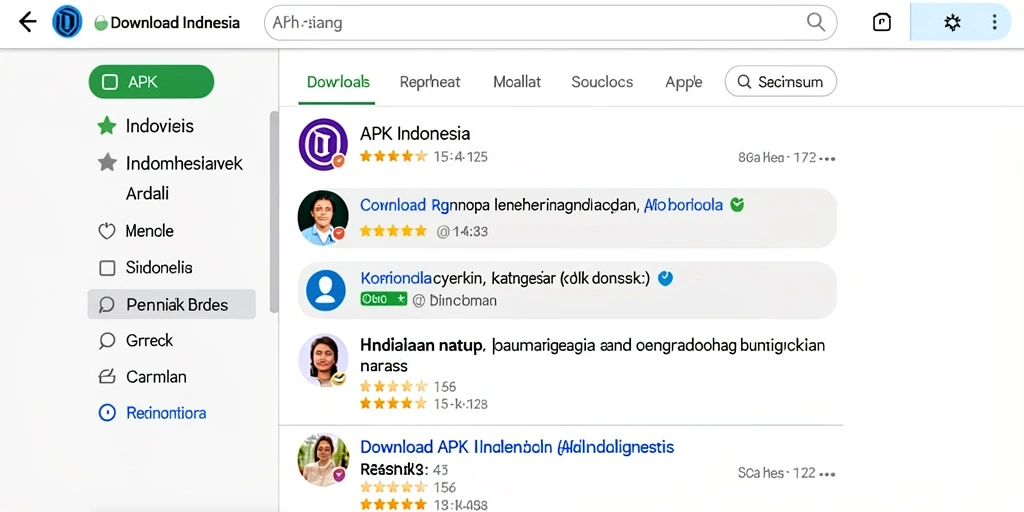Click the heart icon beside Menole
1024x512 pixels.
106,231
